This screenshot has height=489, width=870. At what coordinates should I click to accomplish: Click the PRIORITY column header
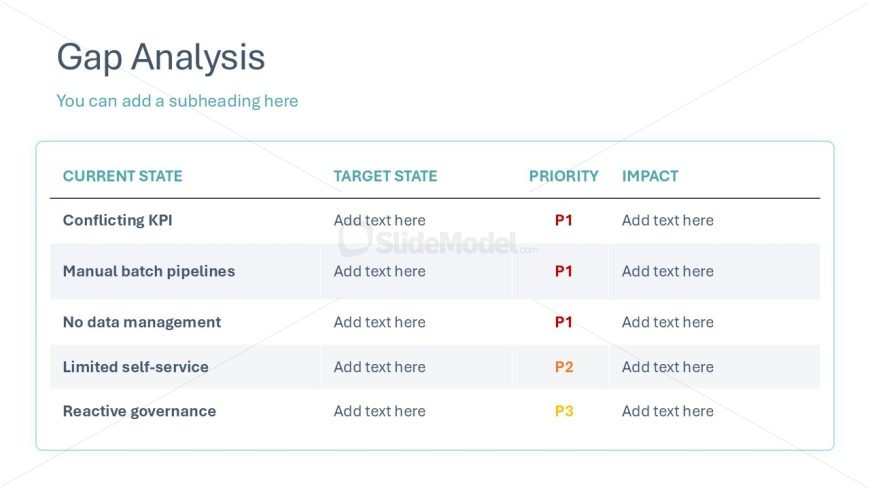click(564, 176)
